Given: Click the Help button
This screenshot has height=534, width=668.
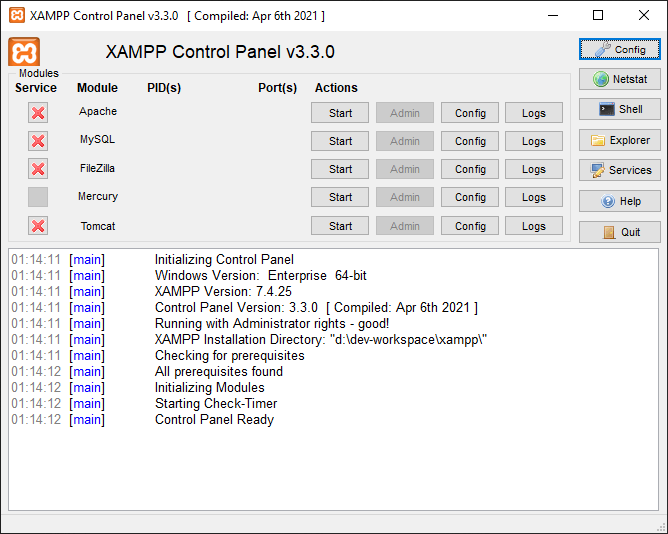Looking at the screenshot, I should pos(619,201).
